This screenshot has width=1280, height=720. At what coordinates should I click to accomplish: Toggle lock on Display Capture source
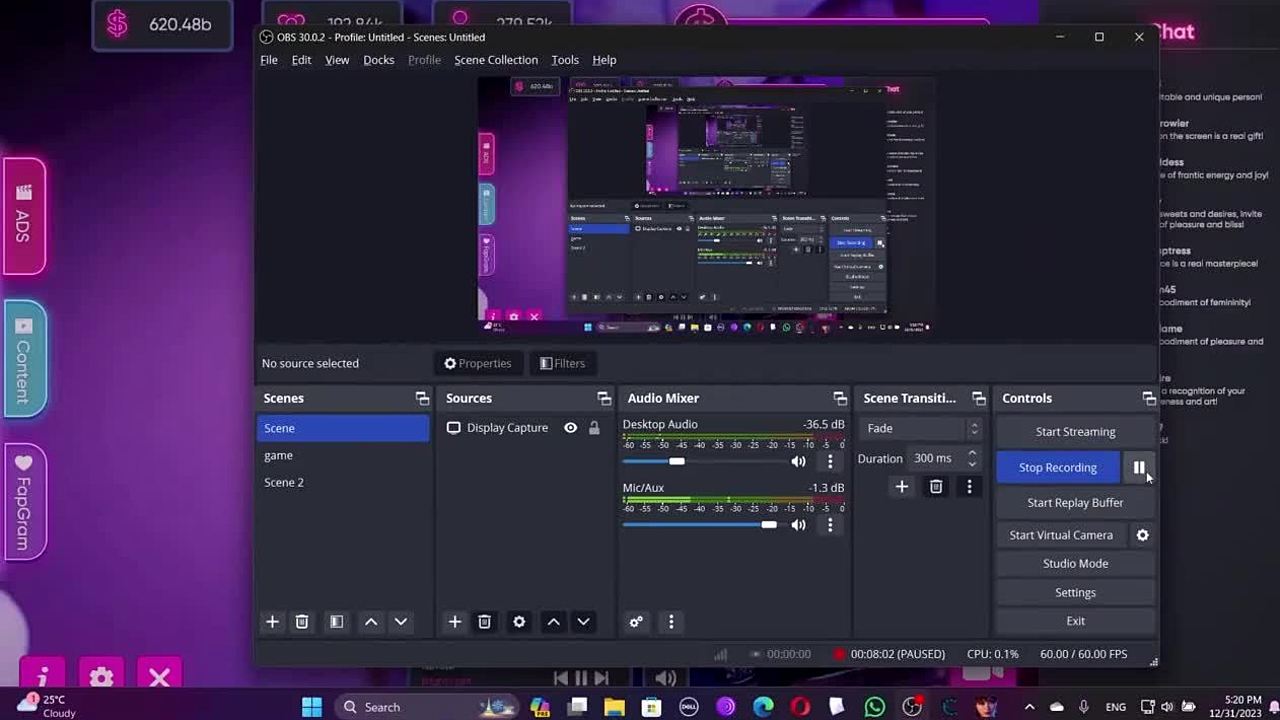pos(594,428)
